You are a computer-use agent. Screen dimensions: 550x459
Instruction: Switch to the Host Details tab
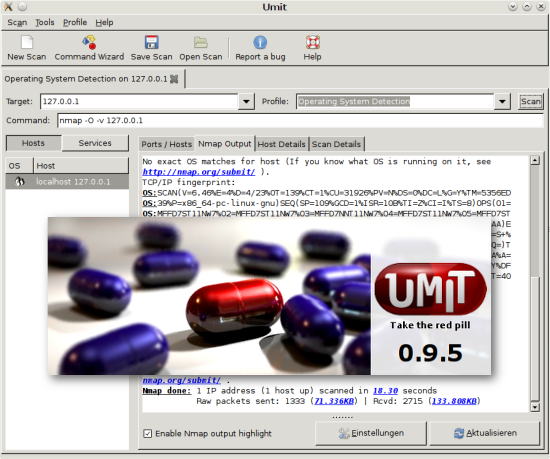[281, 144]
